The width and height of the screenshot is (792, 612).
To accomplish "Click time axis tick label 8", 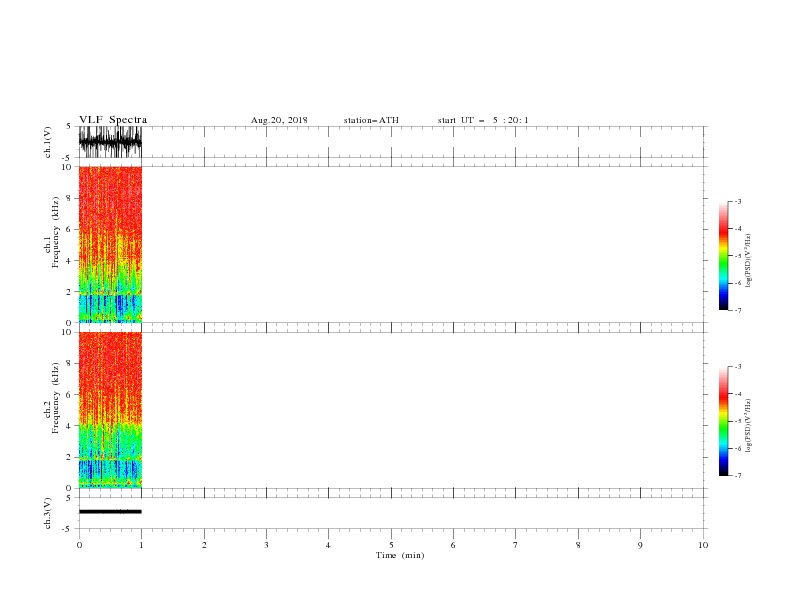I will click(x=578, y=545).
